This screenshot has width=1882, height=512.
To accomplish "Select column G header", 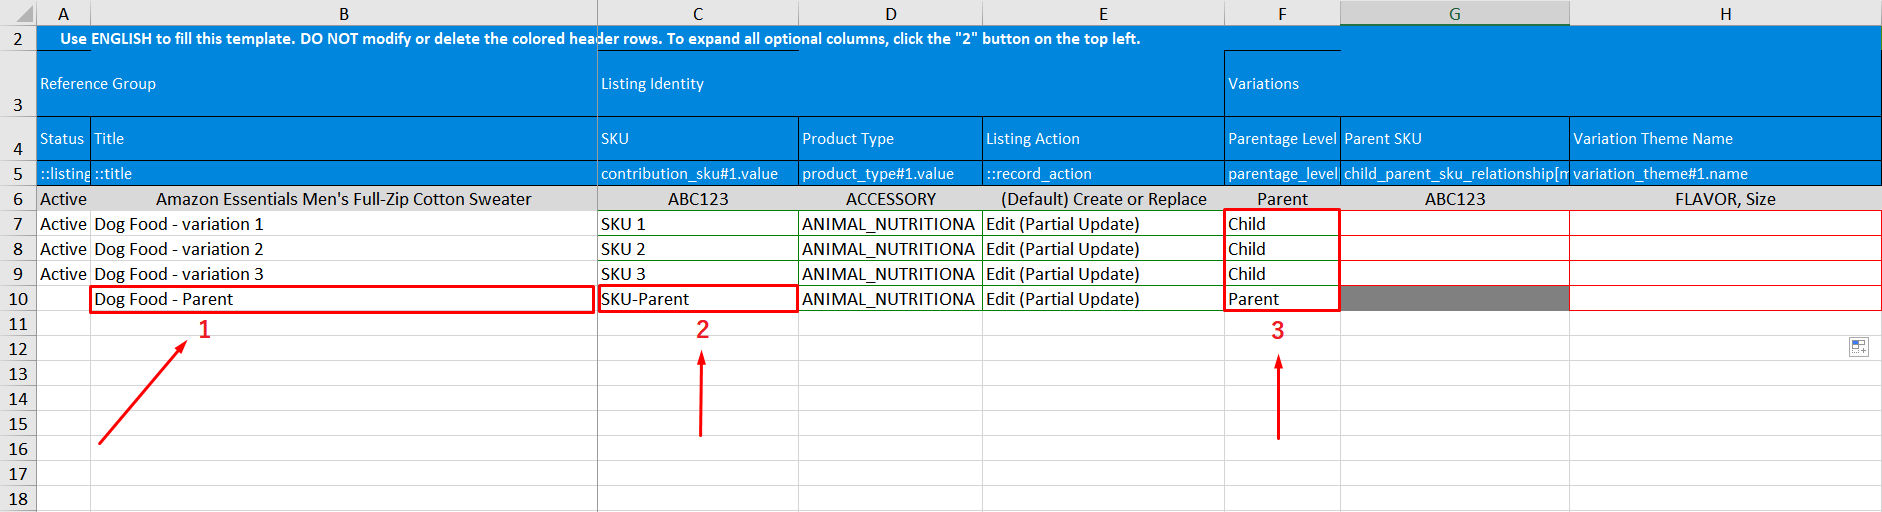I will (1455, 13).
